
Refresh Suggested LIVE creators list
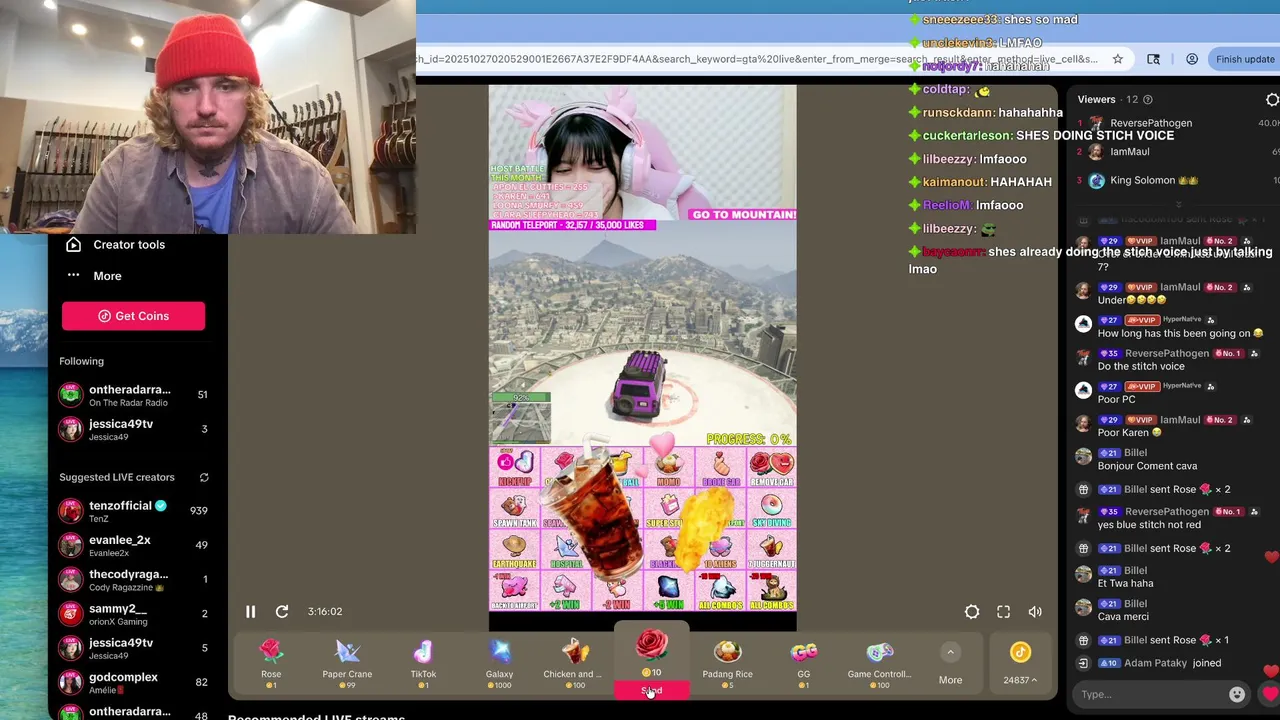(204, 478)
